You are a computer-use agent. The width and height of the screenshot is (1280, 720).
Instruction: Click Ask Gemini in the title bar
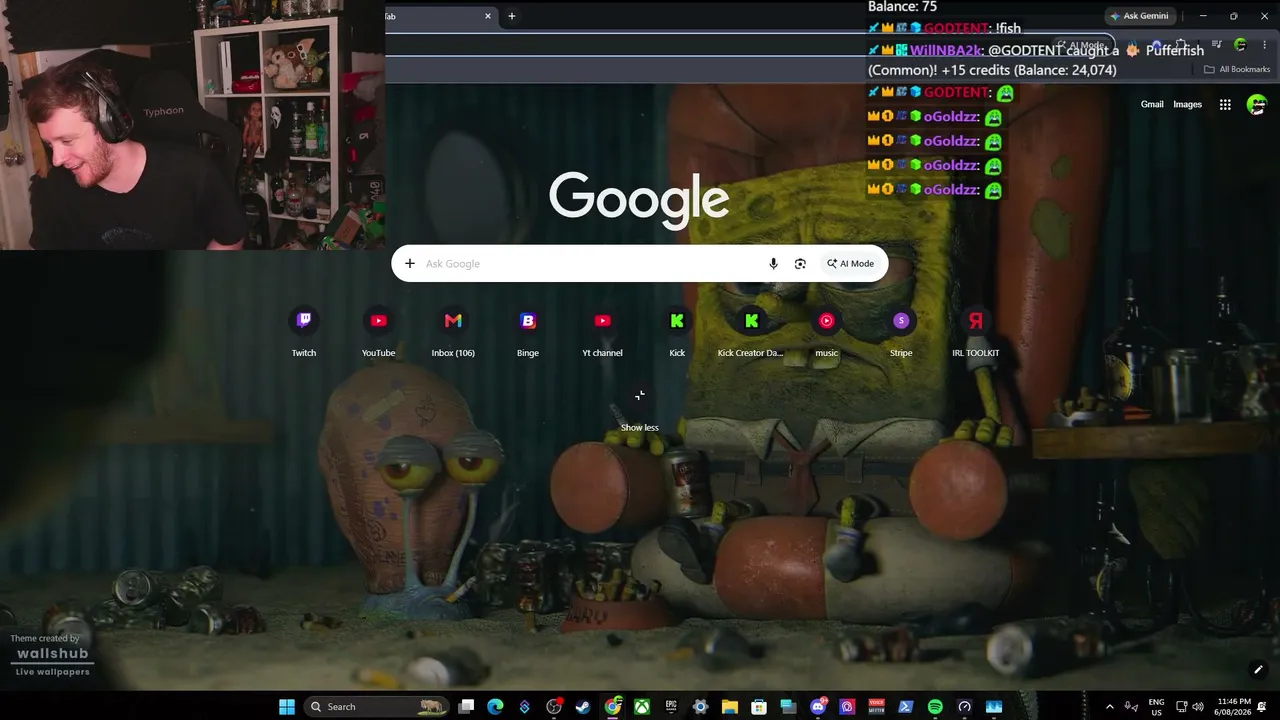1139,16
